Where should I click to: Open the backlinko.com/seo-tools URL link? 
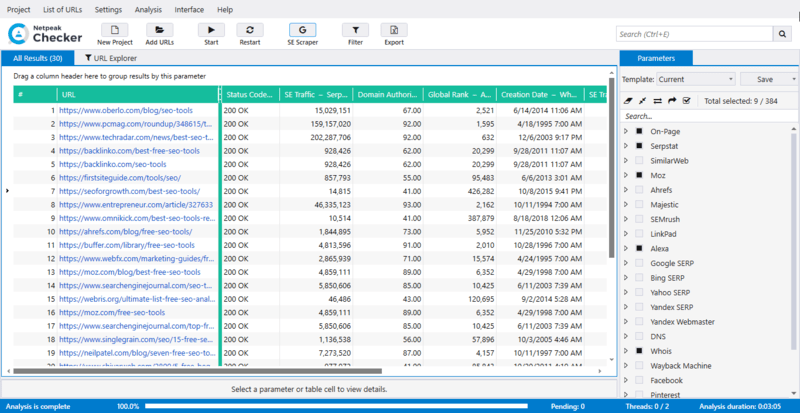pos(112,164)
